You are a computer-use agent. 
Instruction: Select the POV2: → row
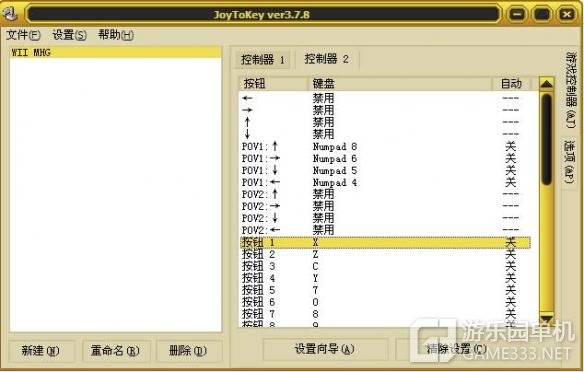point(385,206)
